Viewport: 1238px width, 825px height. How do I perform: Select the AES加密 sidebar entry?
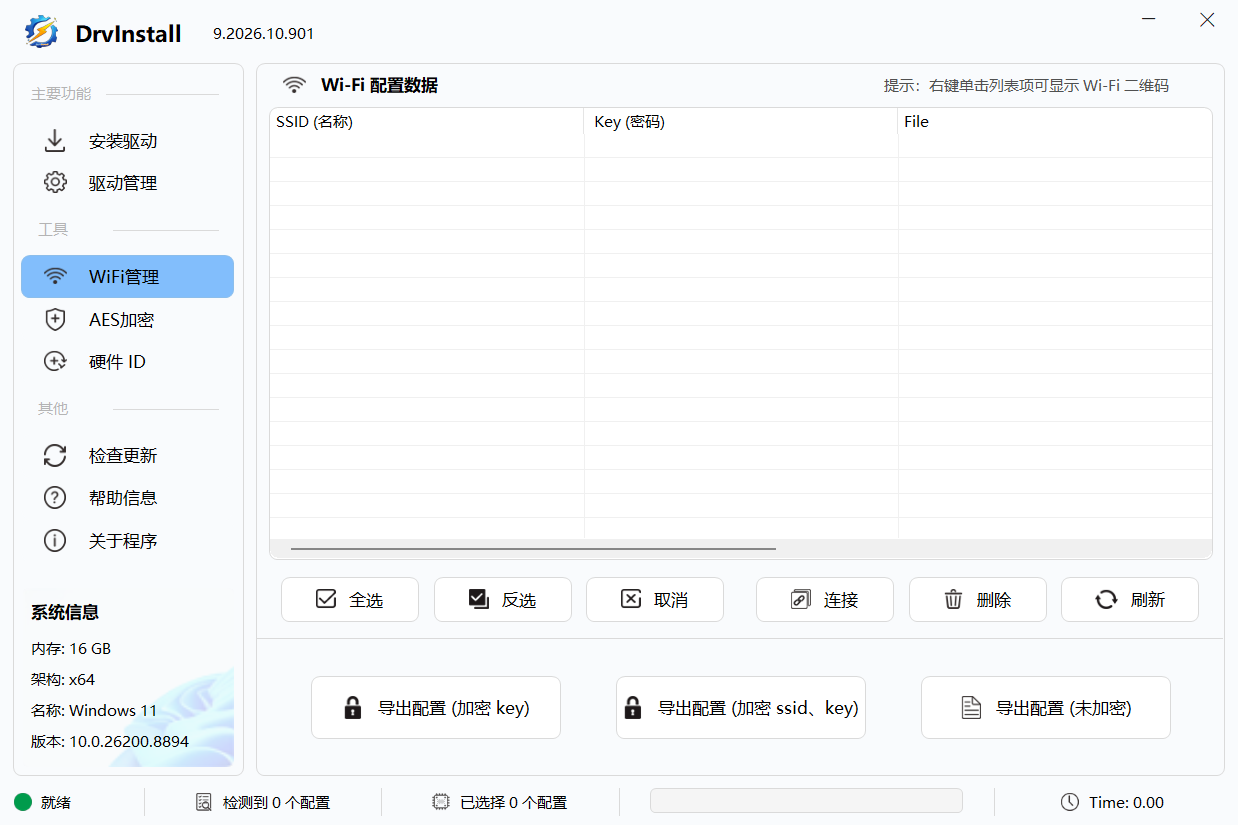tap(127, 320)
